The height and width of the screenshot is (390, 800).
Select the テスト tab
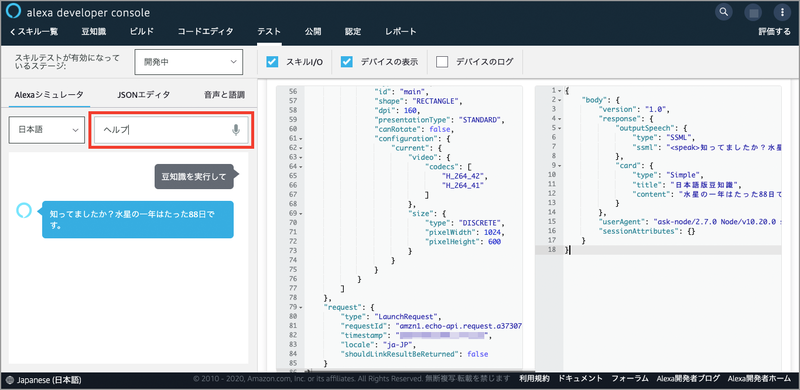tap(269, 32)
